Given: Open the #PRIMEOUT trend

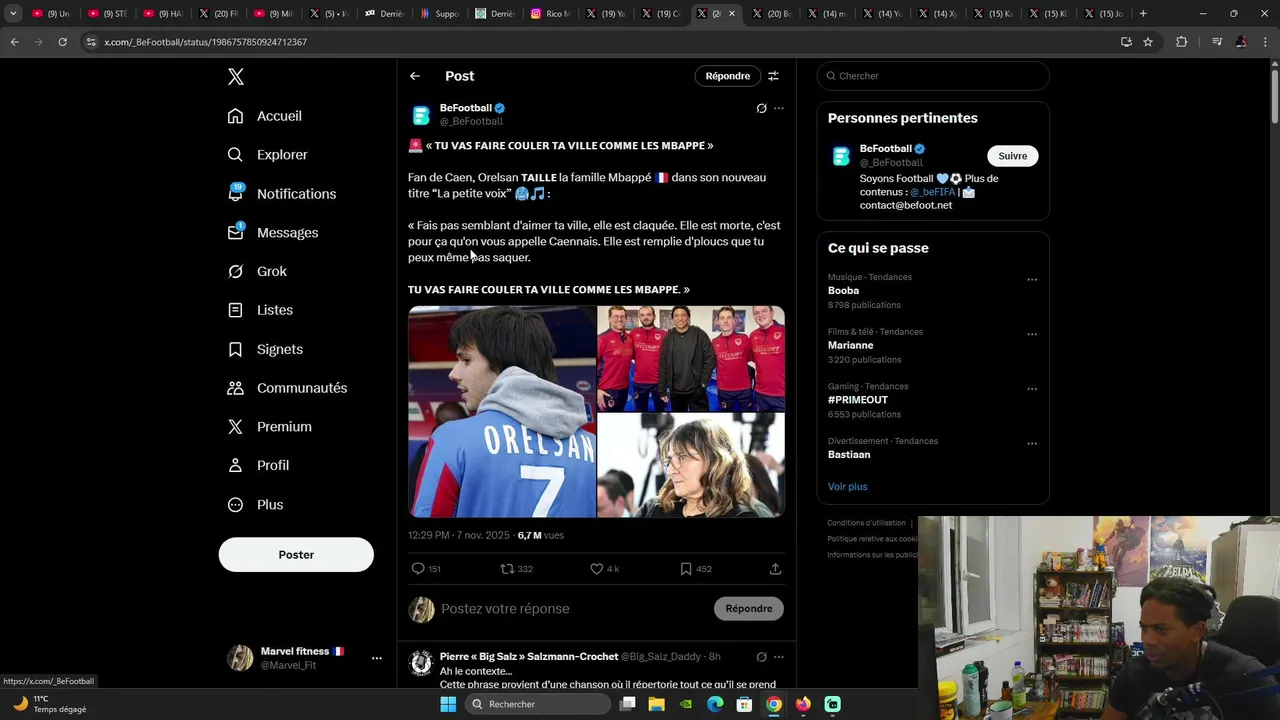Looking at the screenshot, I should pos(858,400).
